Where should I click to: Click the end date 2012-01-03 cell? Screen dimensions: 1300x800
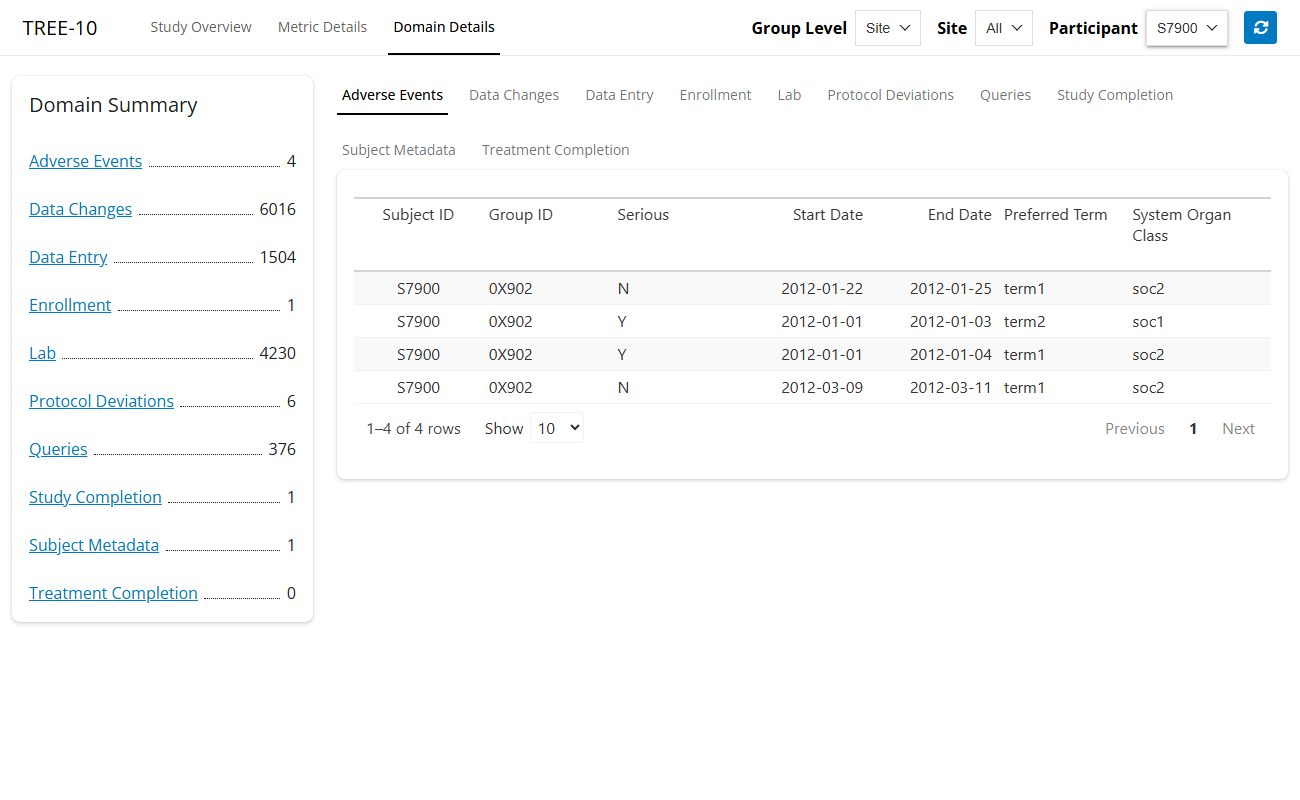tap(950, 322)
